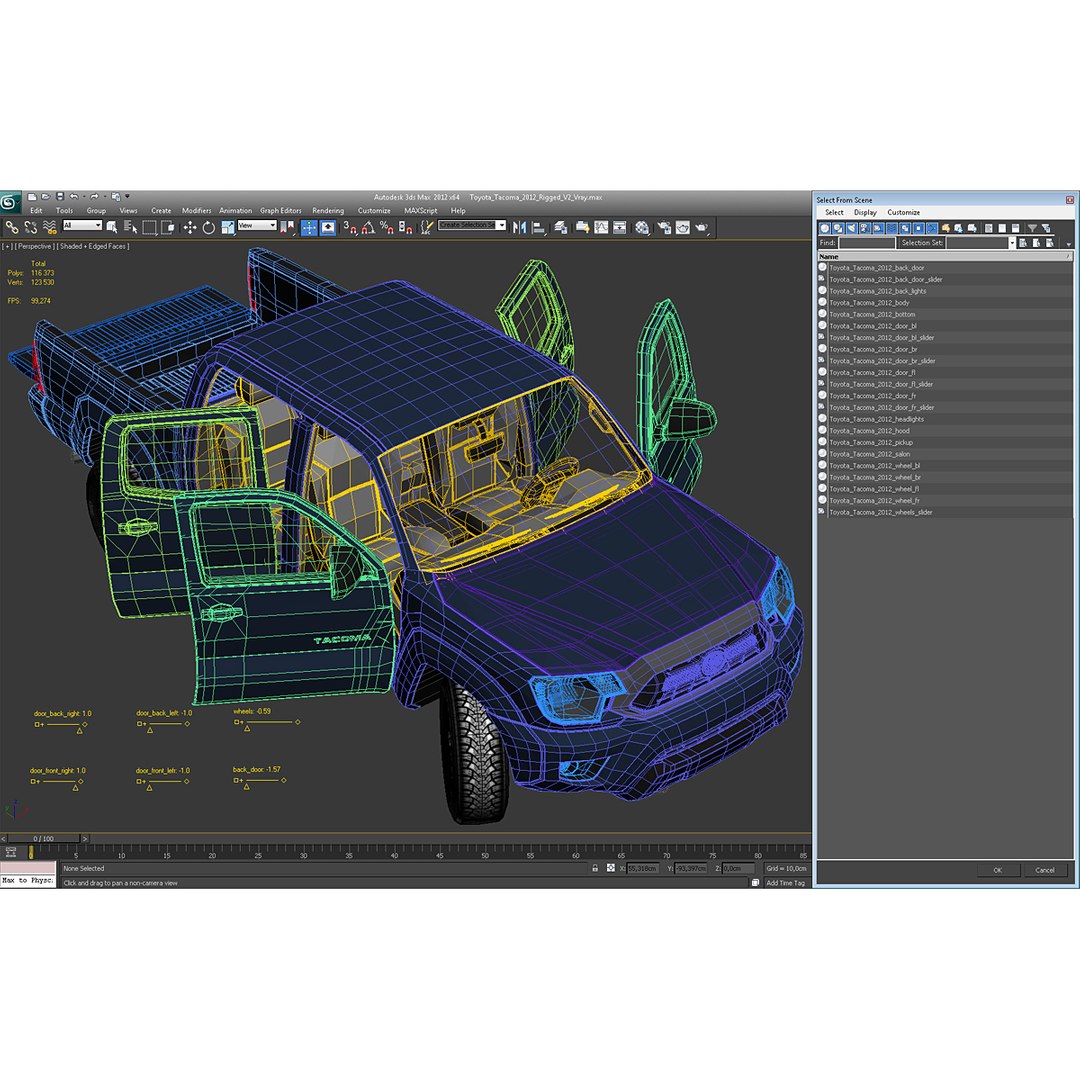The height and width of the screenshot is (1080, 1080).
Task: Activate the Select and Rotate tool
Action: click(208, 227)
